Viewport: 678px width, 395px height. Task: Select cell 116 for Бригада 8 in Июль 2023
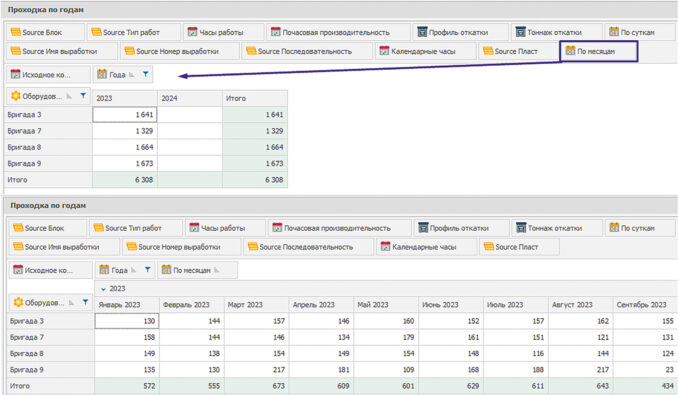tap(516, 354)
